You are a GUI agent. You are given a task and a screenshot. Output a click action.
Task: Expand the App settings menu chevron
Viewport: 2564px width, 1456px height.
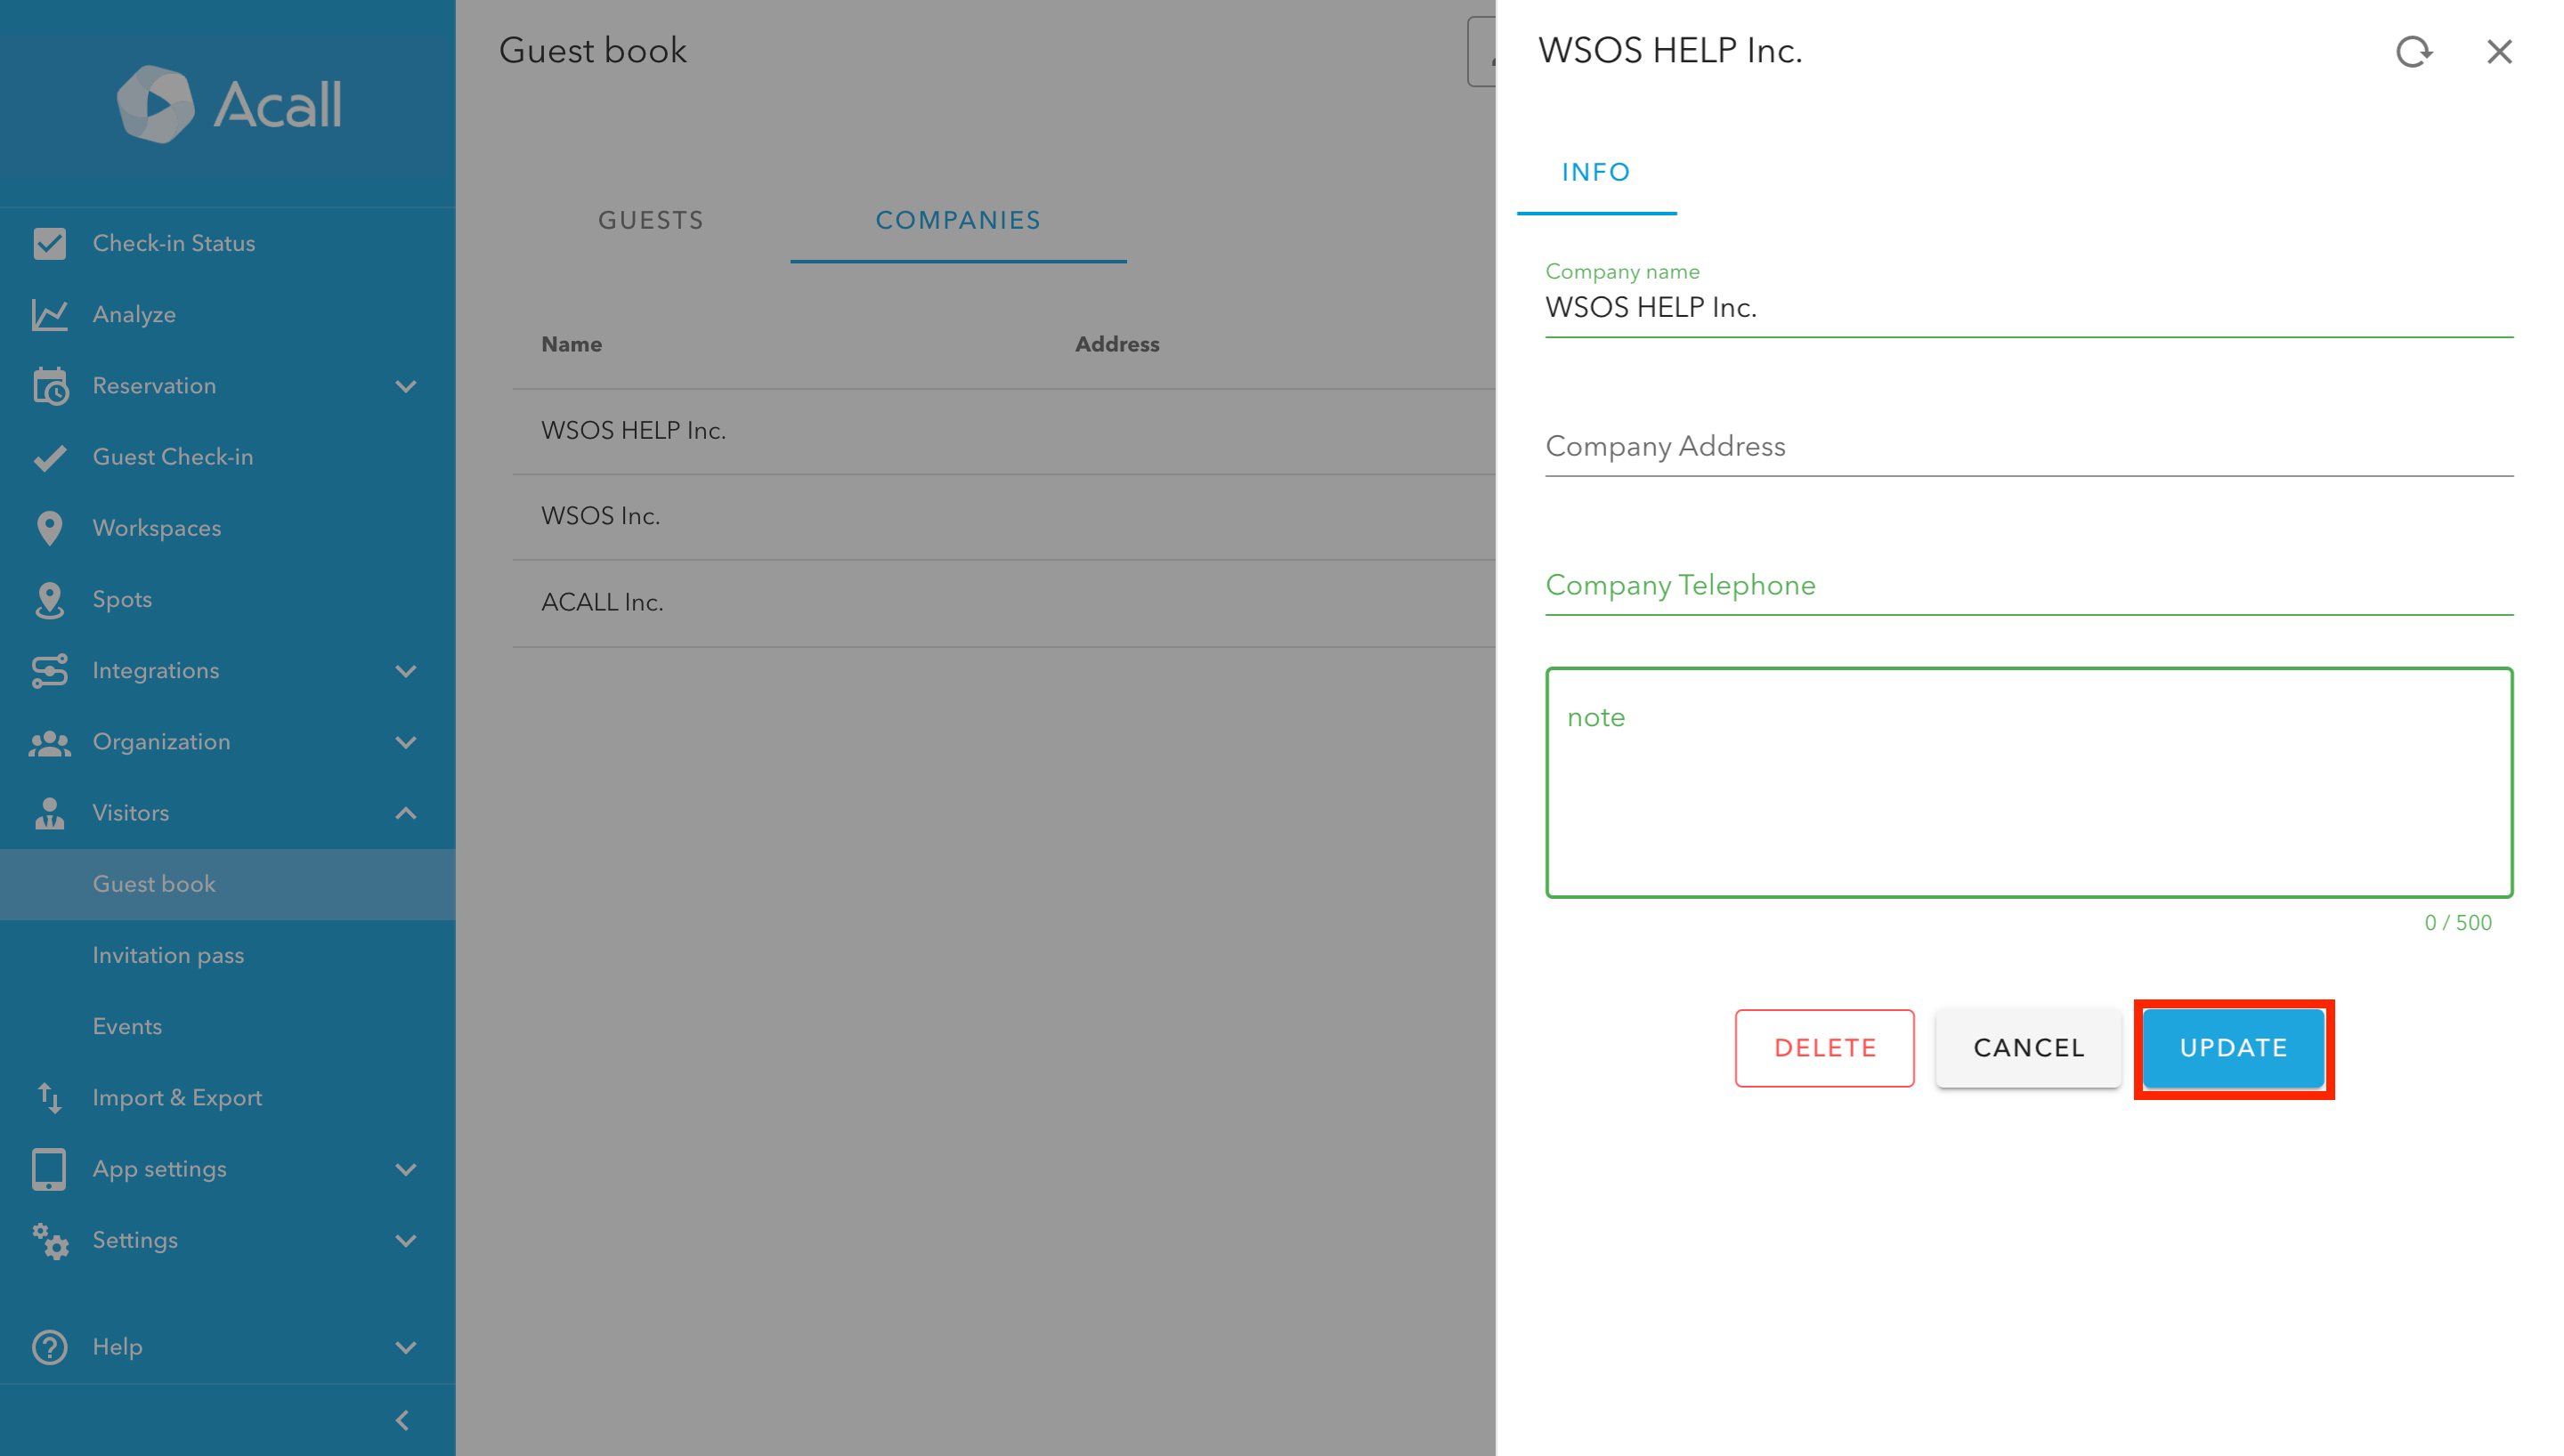click(405, 1169)
